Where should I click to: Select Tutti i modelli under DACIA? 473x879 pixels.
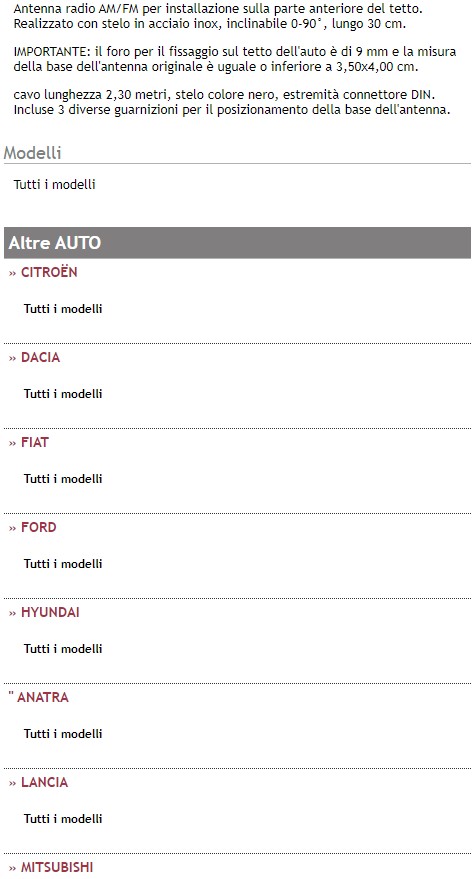pyautogui.click(x=63, y=394)
